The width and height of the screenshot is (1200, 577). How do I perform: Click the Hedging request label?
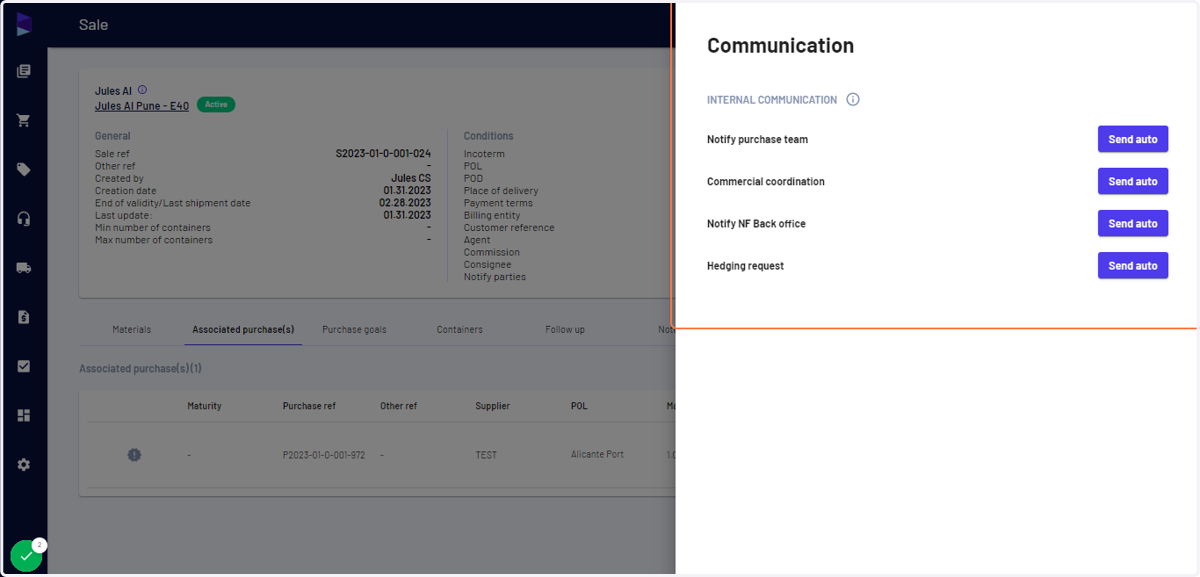click(x=745, y=266)
